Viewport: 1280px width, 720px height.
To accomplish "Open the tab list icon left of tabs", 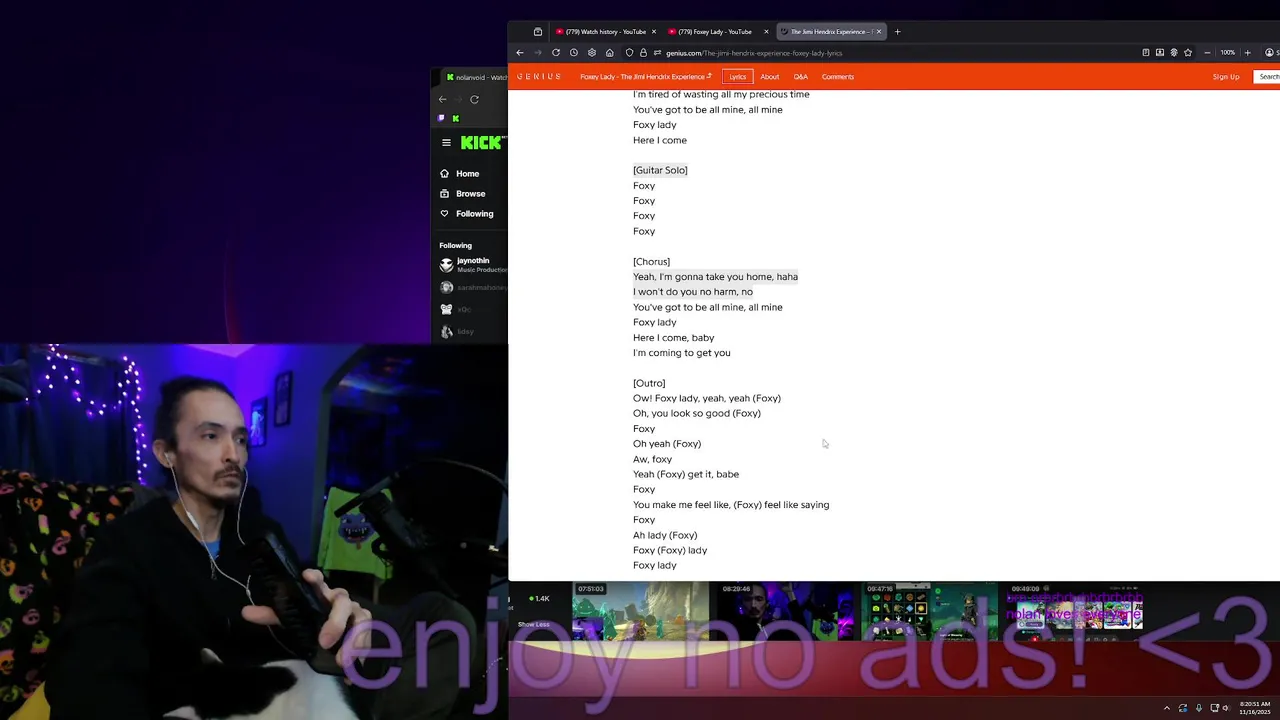I will tap(537, 32).
